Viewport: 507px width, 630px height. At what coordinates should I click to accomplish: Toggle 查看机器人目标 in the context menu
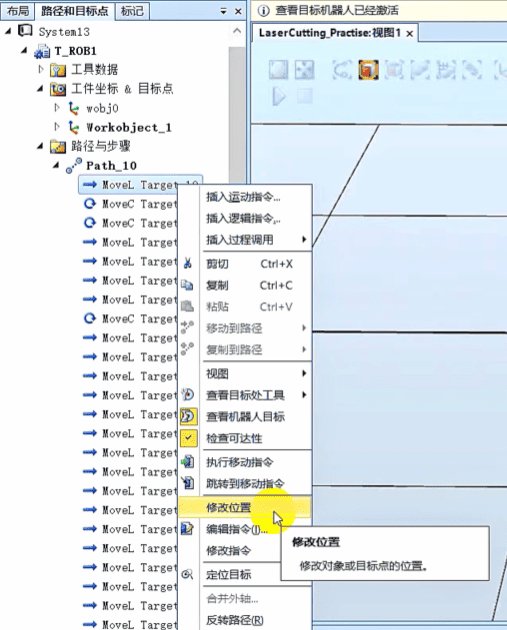245,417
